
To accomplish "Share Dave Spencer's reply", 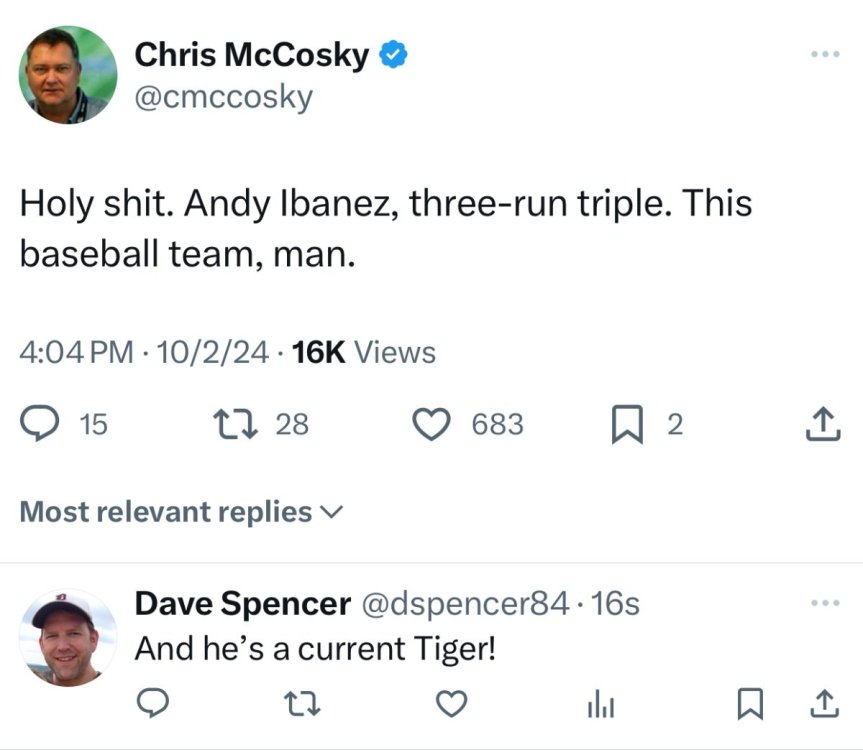I will [824, 705].
